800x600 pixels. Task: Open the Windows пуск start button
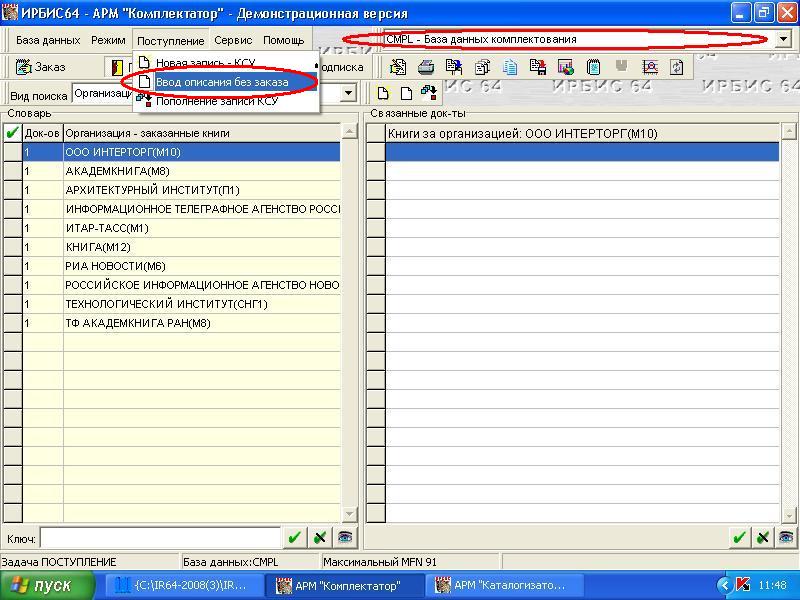click(47, 585)
